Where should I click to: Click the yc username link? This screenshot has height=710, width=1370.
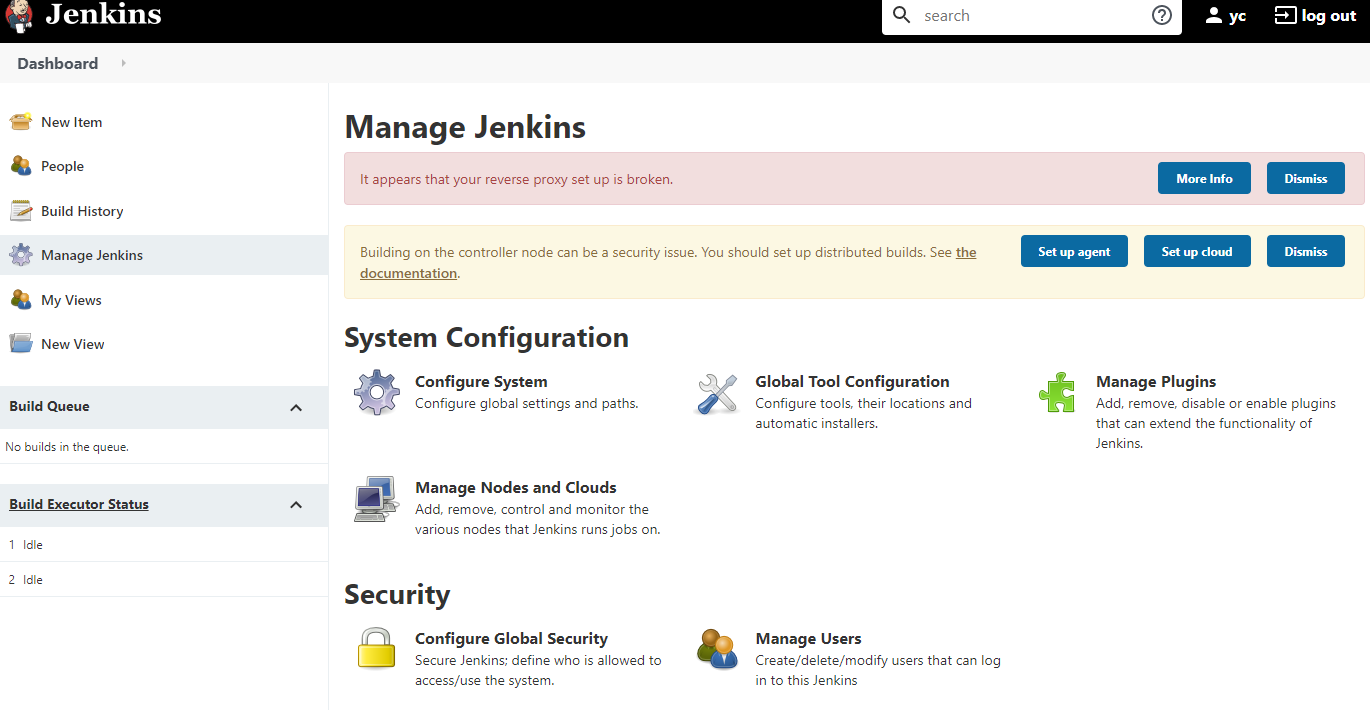pyautogui.click(x=1238, y=16)
